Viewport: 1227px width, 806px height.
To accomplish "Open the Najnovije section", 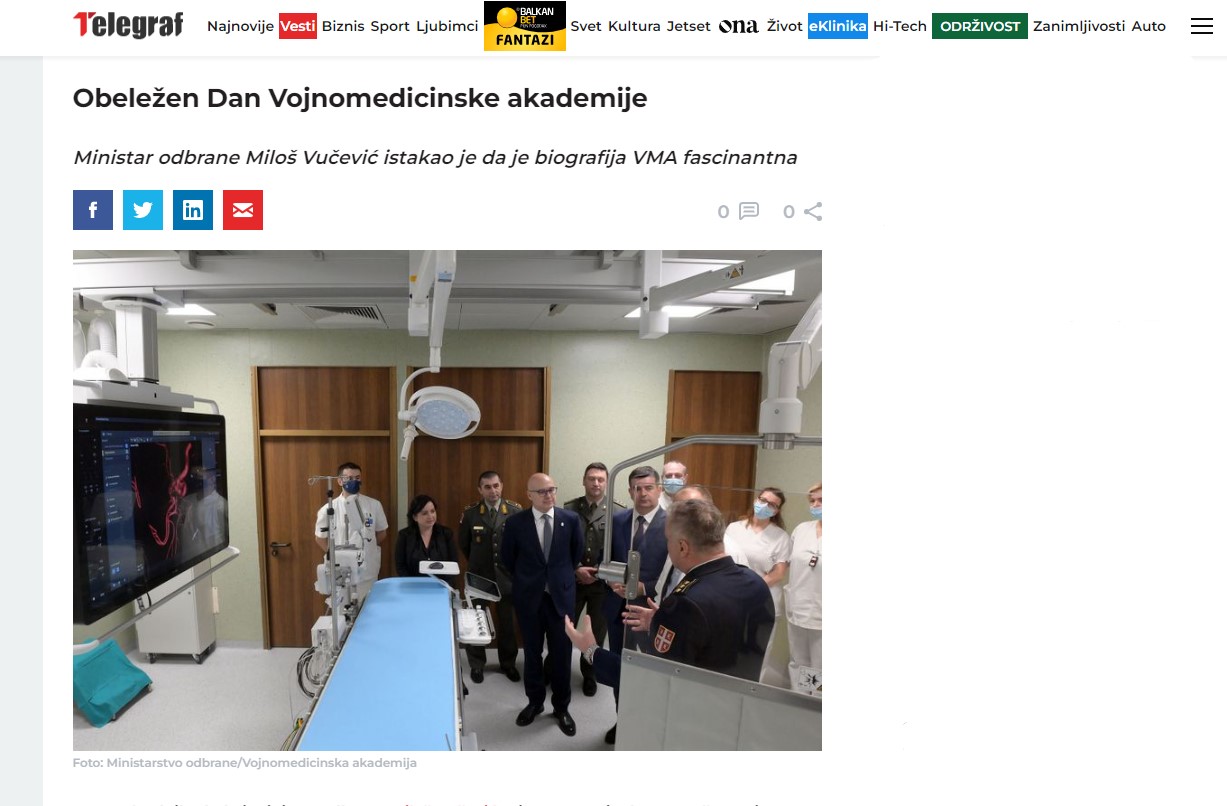I will 240,27.
